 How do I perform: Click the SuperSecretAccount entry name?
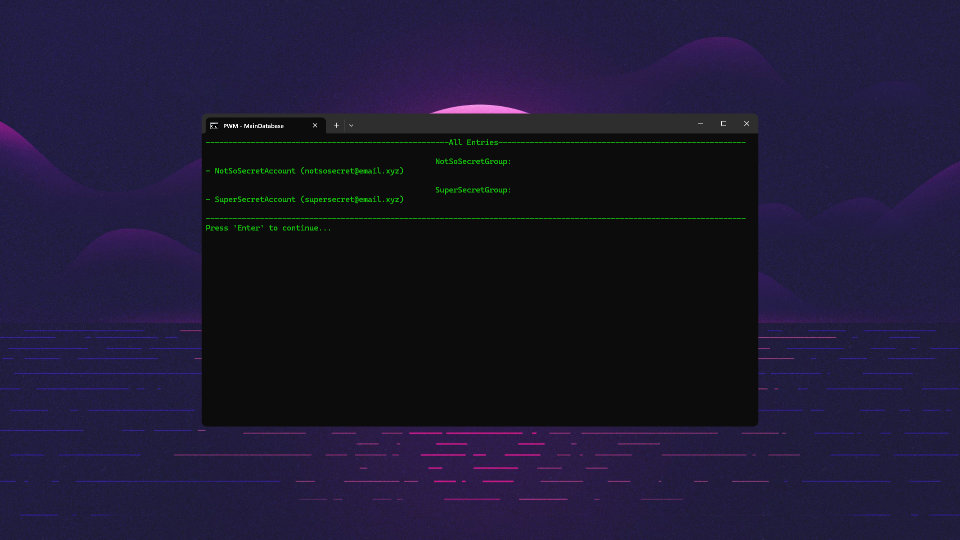coord(255,199)
